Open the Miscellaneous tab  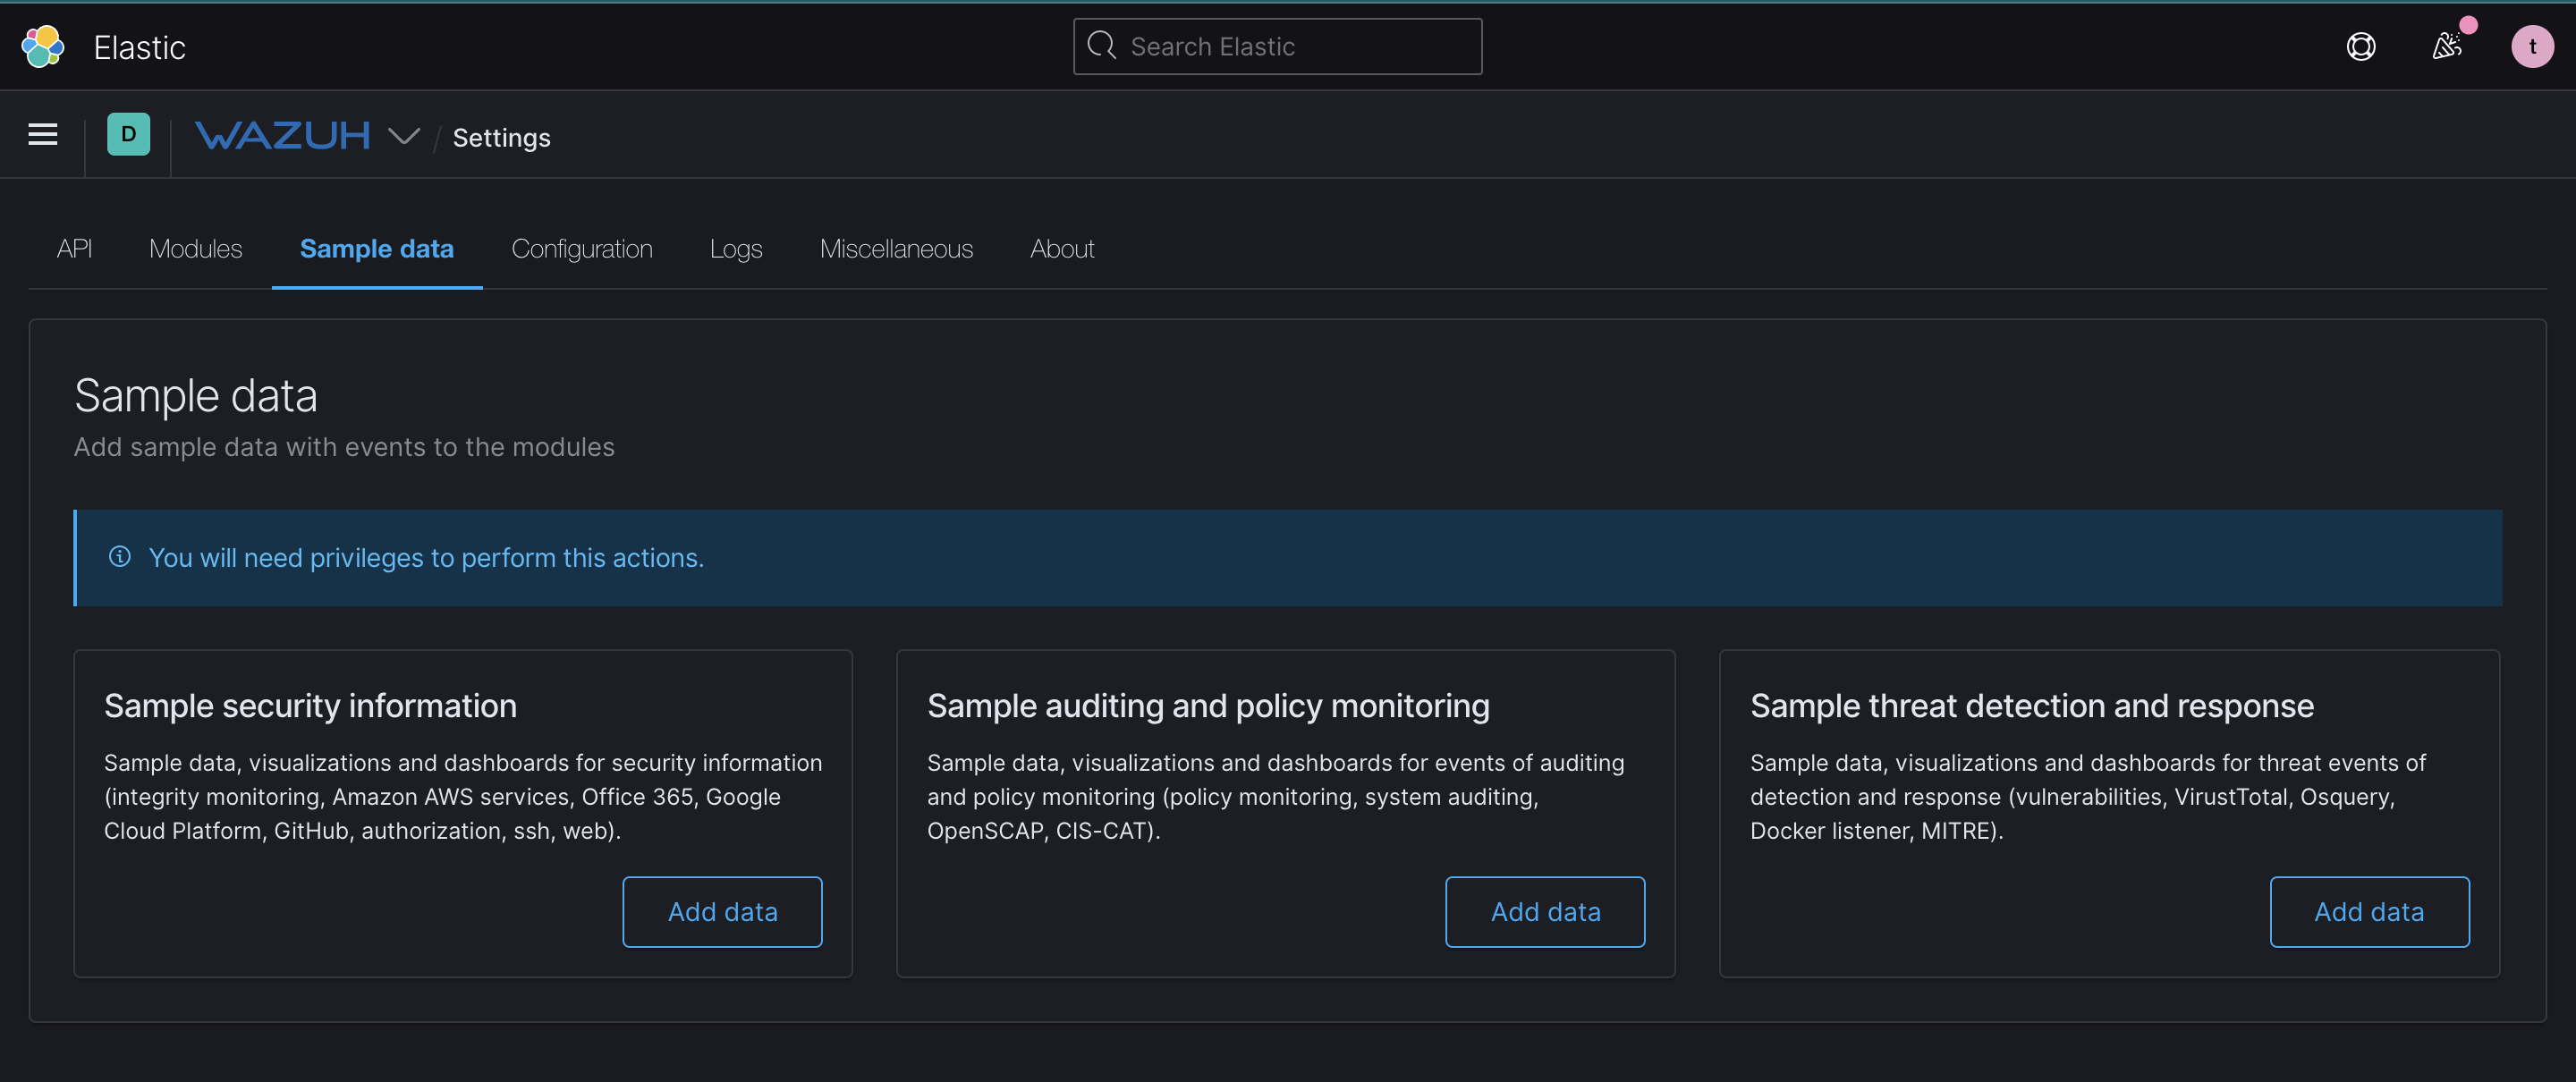(896, 249)
